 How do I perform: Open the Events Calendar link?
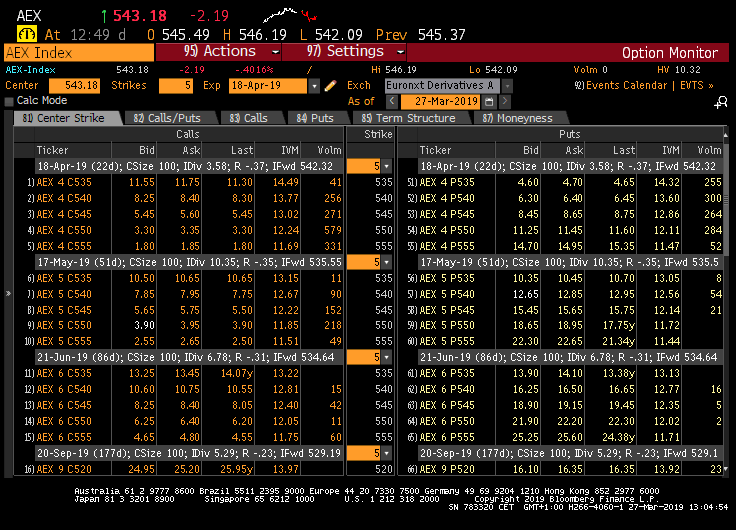coord(621,85)
